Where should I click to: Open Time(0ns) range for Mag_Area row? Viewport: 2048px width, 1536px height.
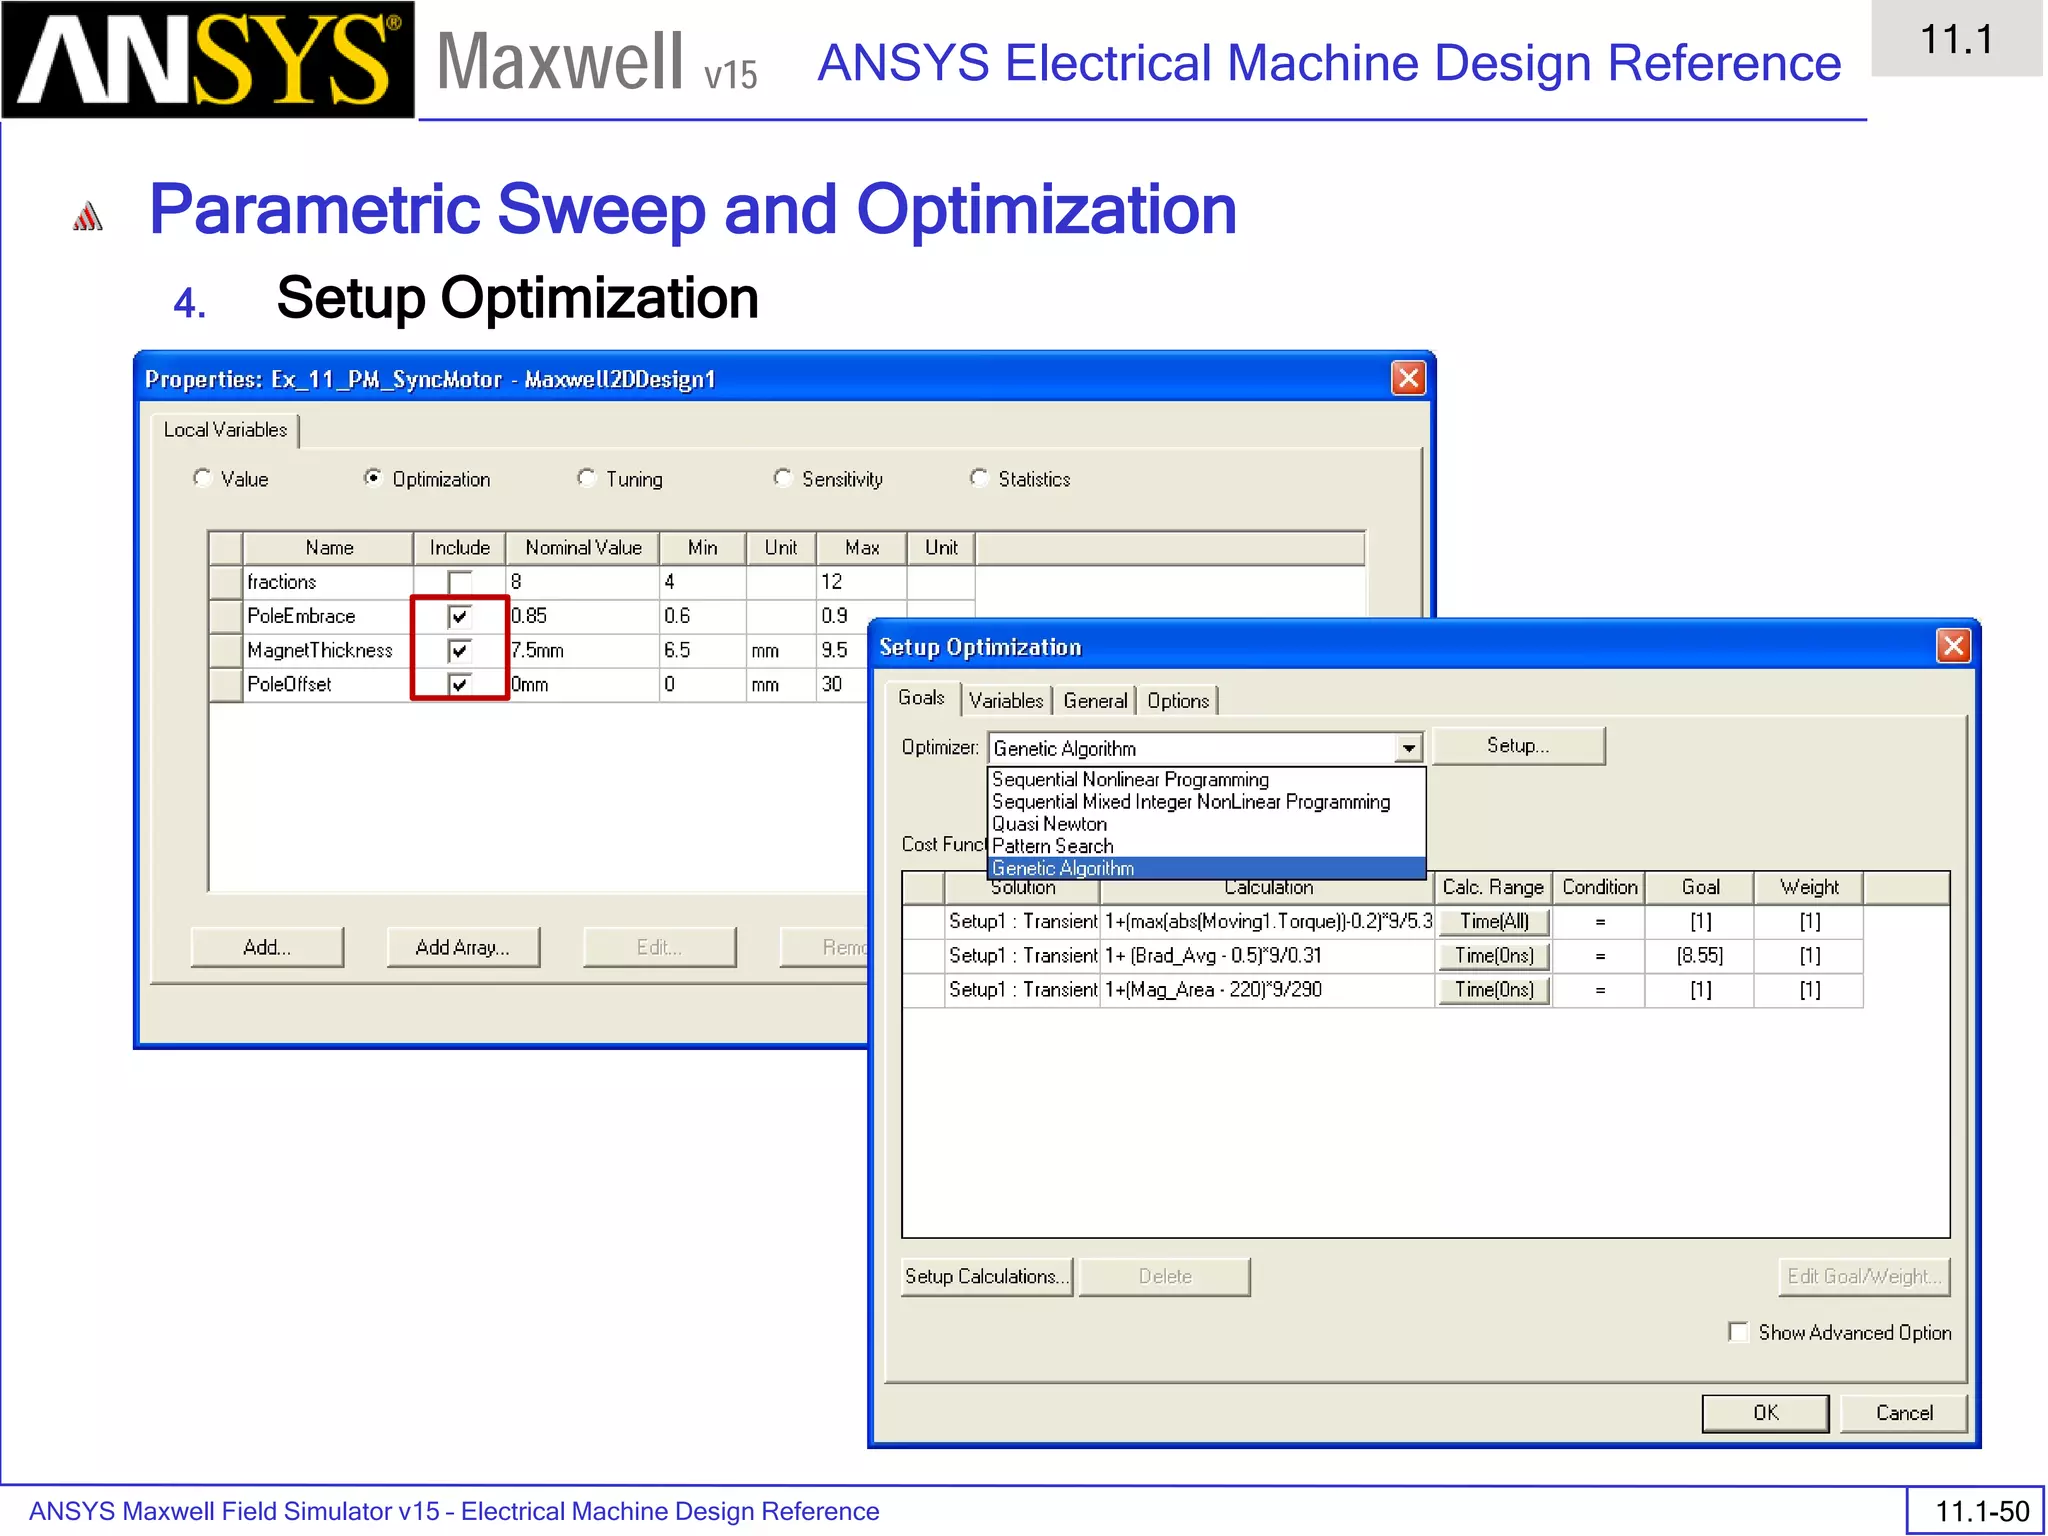[x=1494, y=989]
